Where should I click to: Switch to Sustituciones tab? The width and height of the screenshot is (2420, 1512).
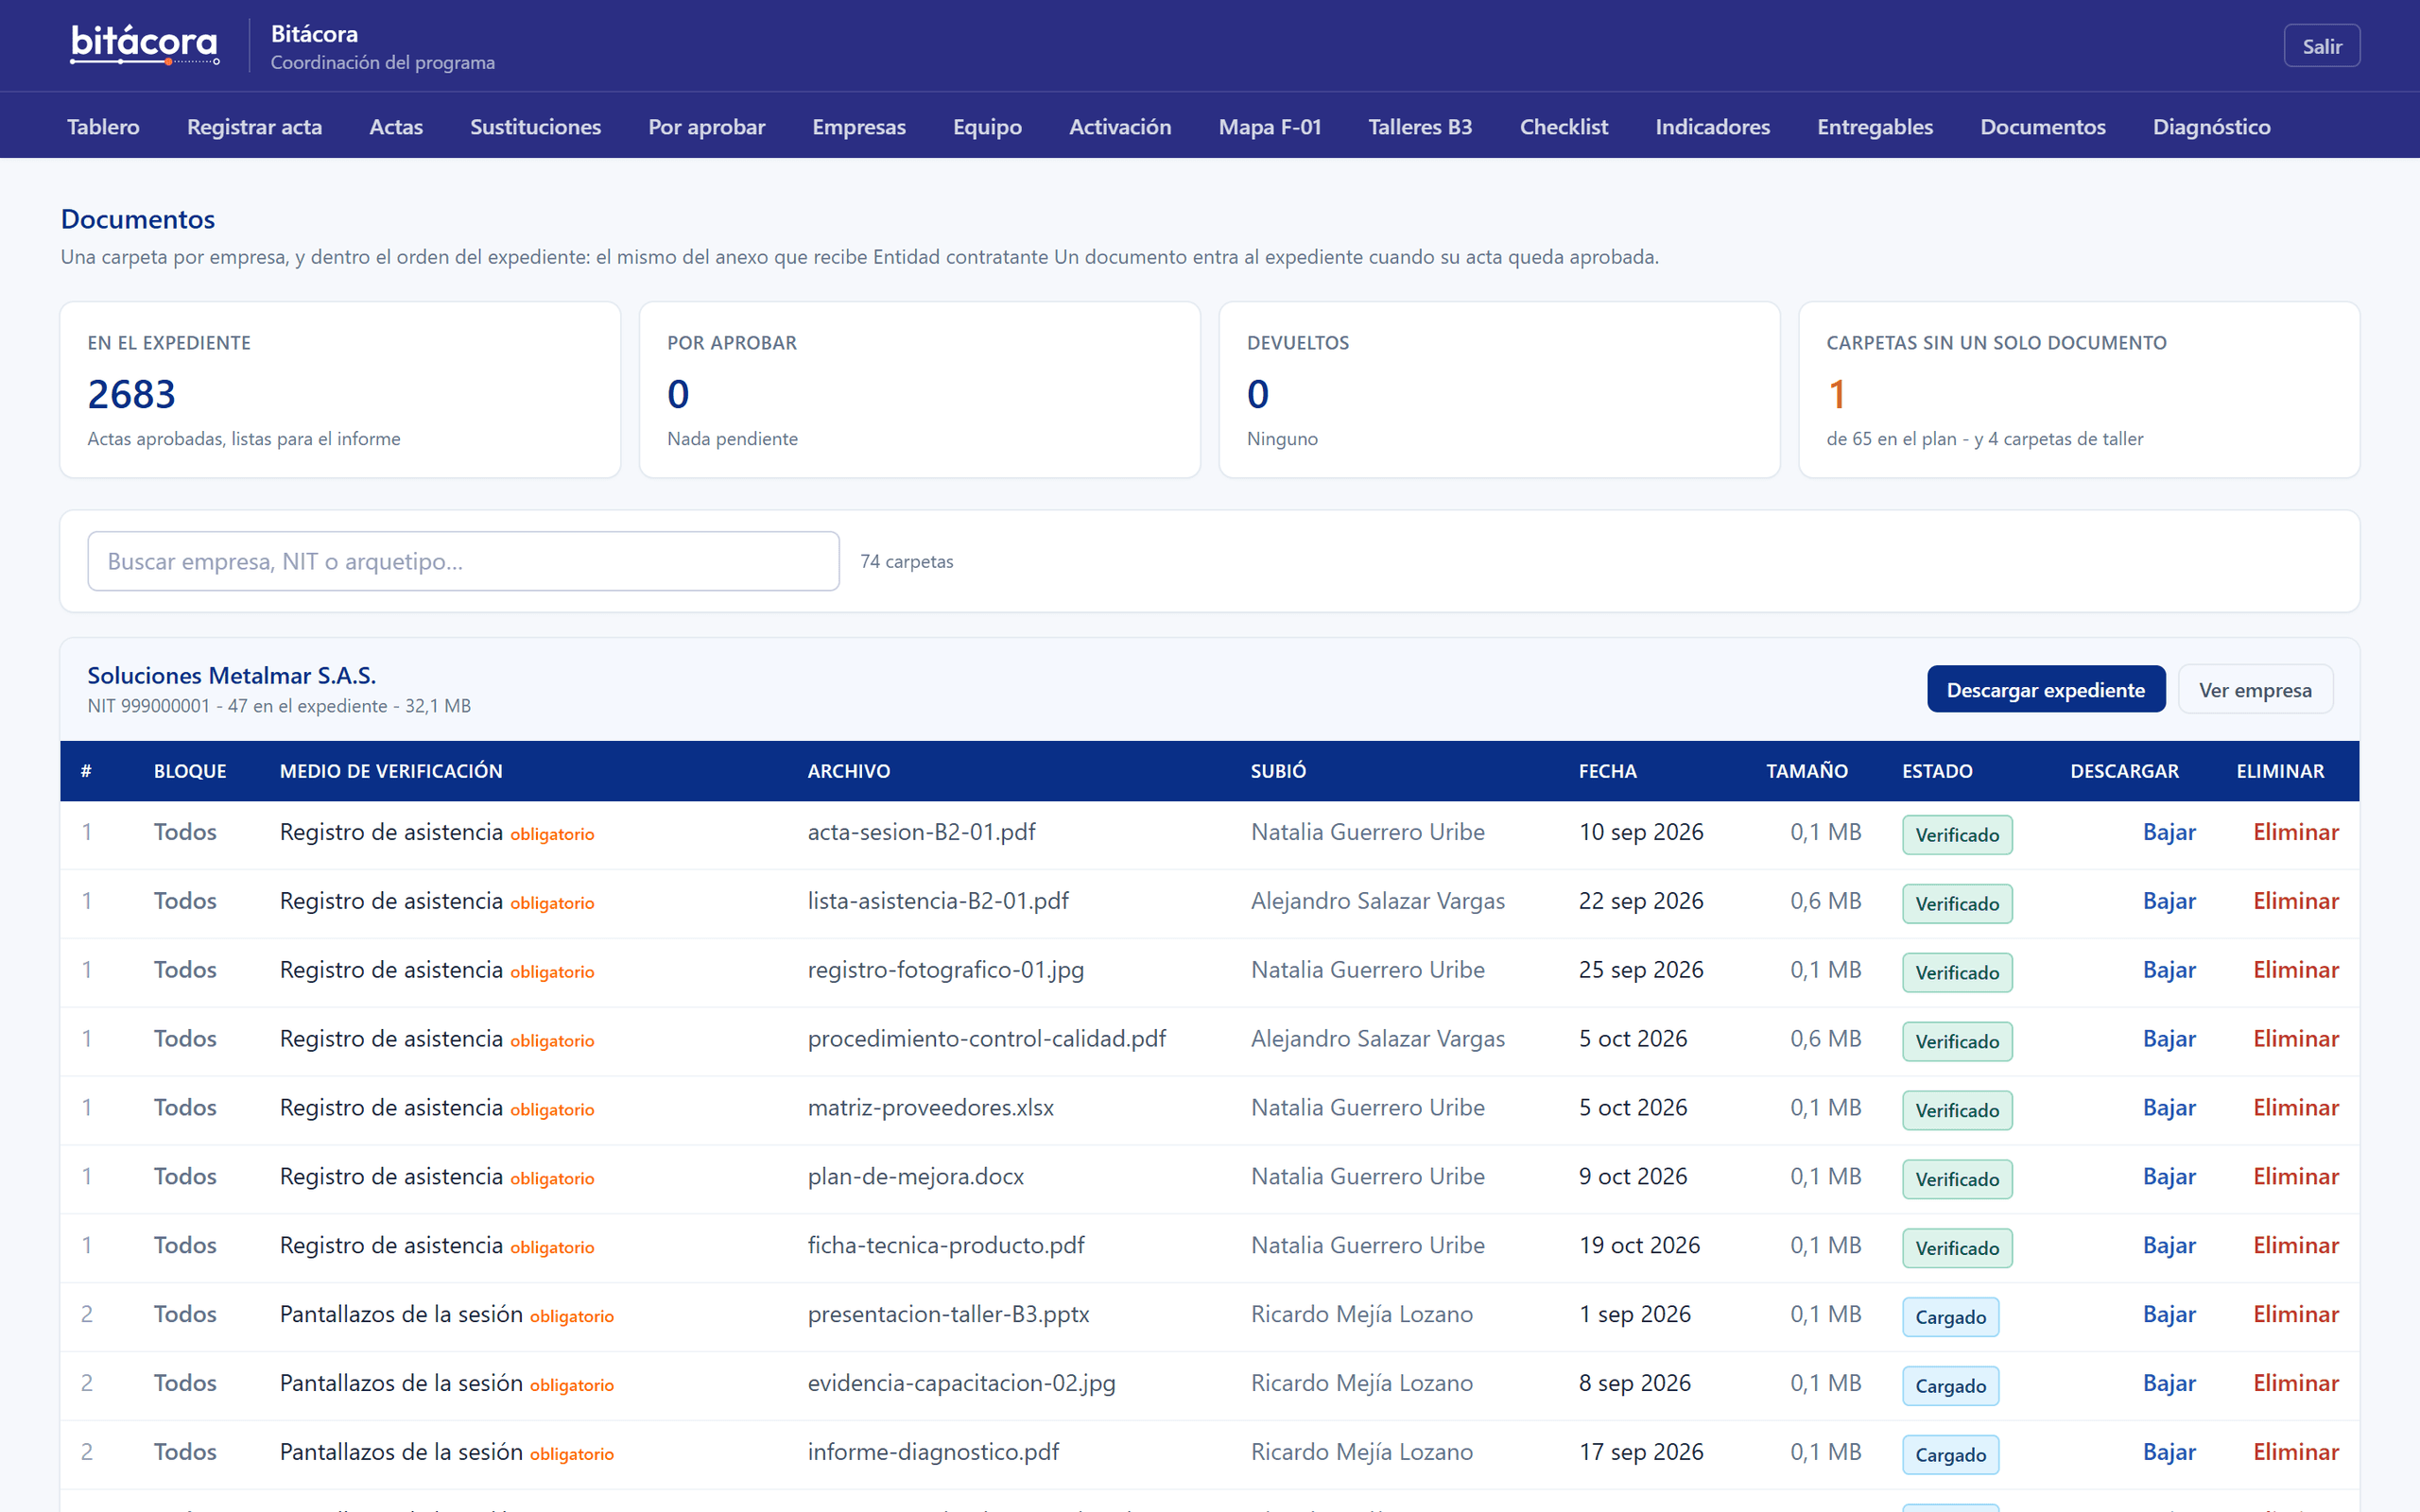click(x=535, y=127)
